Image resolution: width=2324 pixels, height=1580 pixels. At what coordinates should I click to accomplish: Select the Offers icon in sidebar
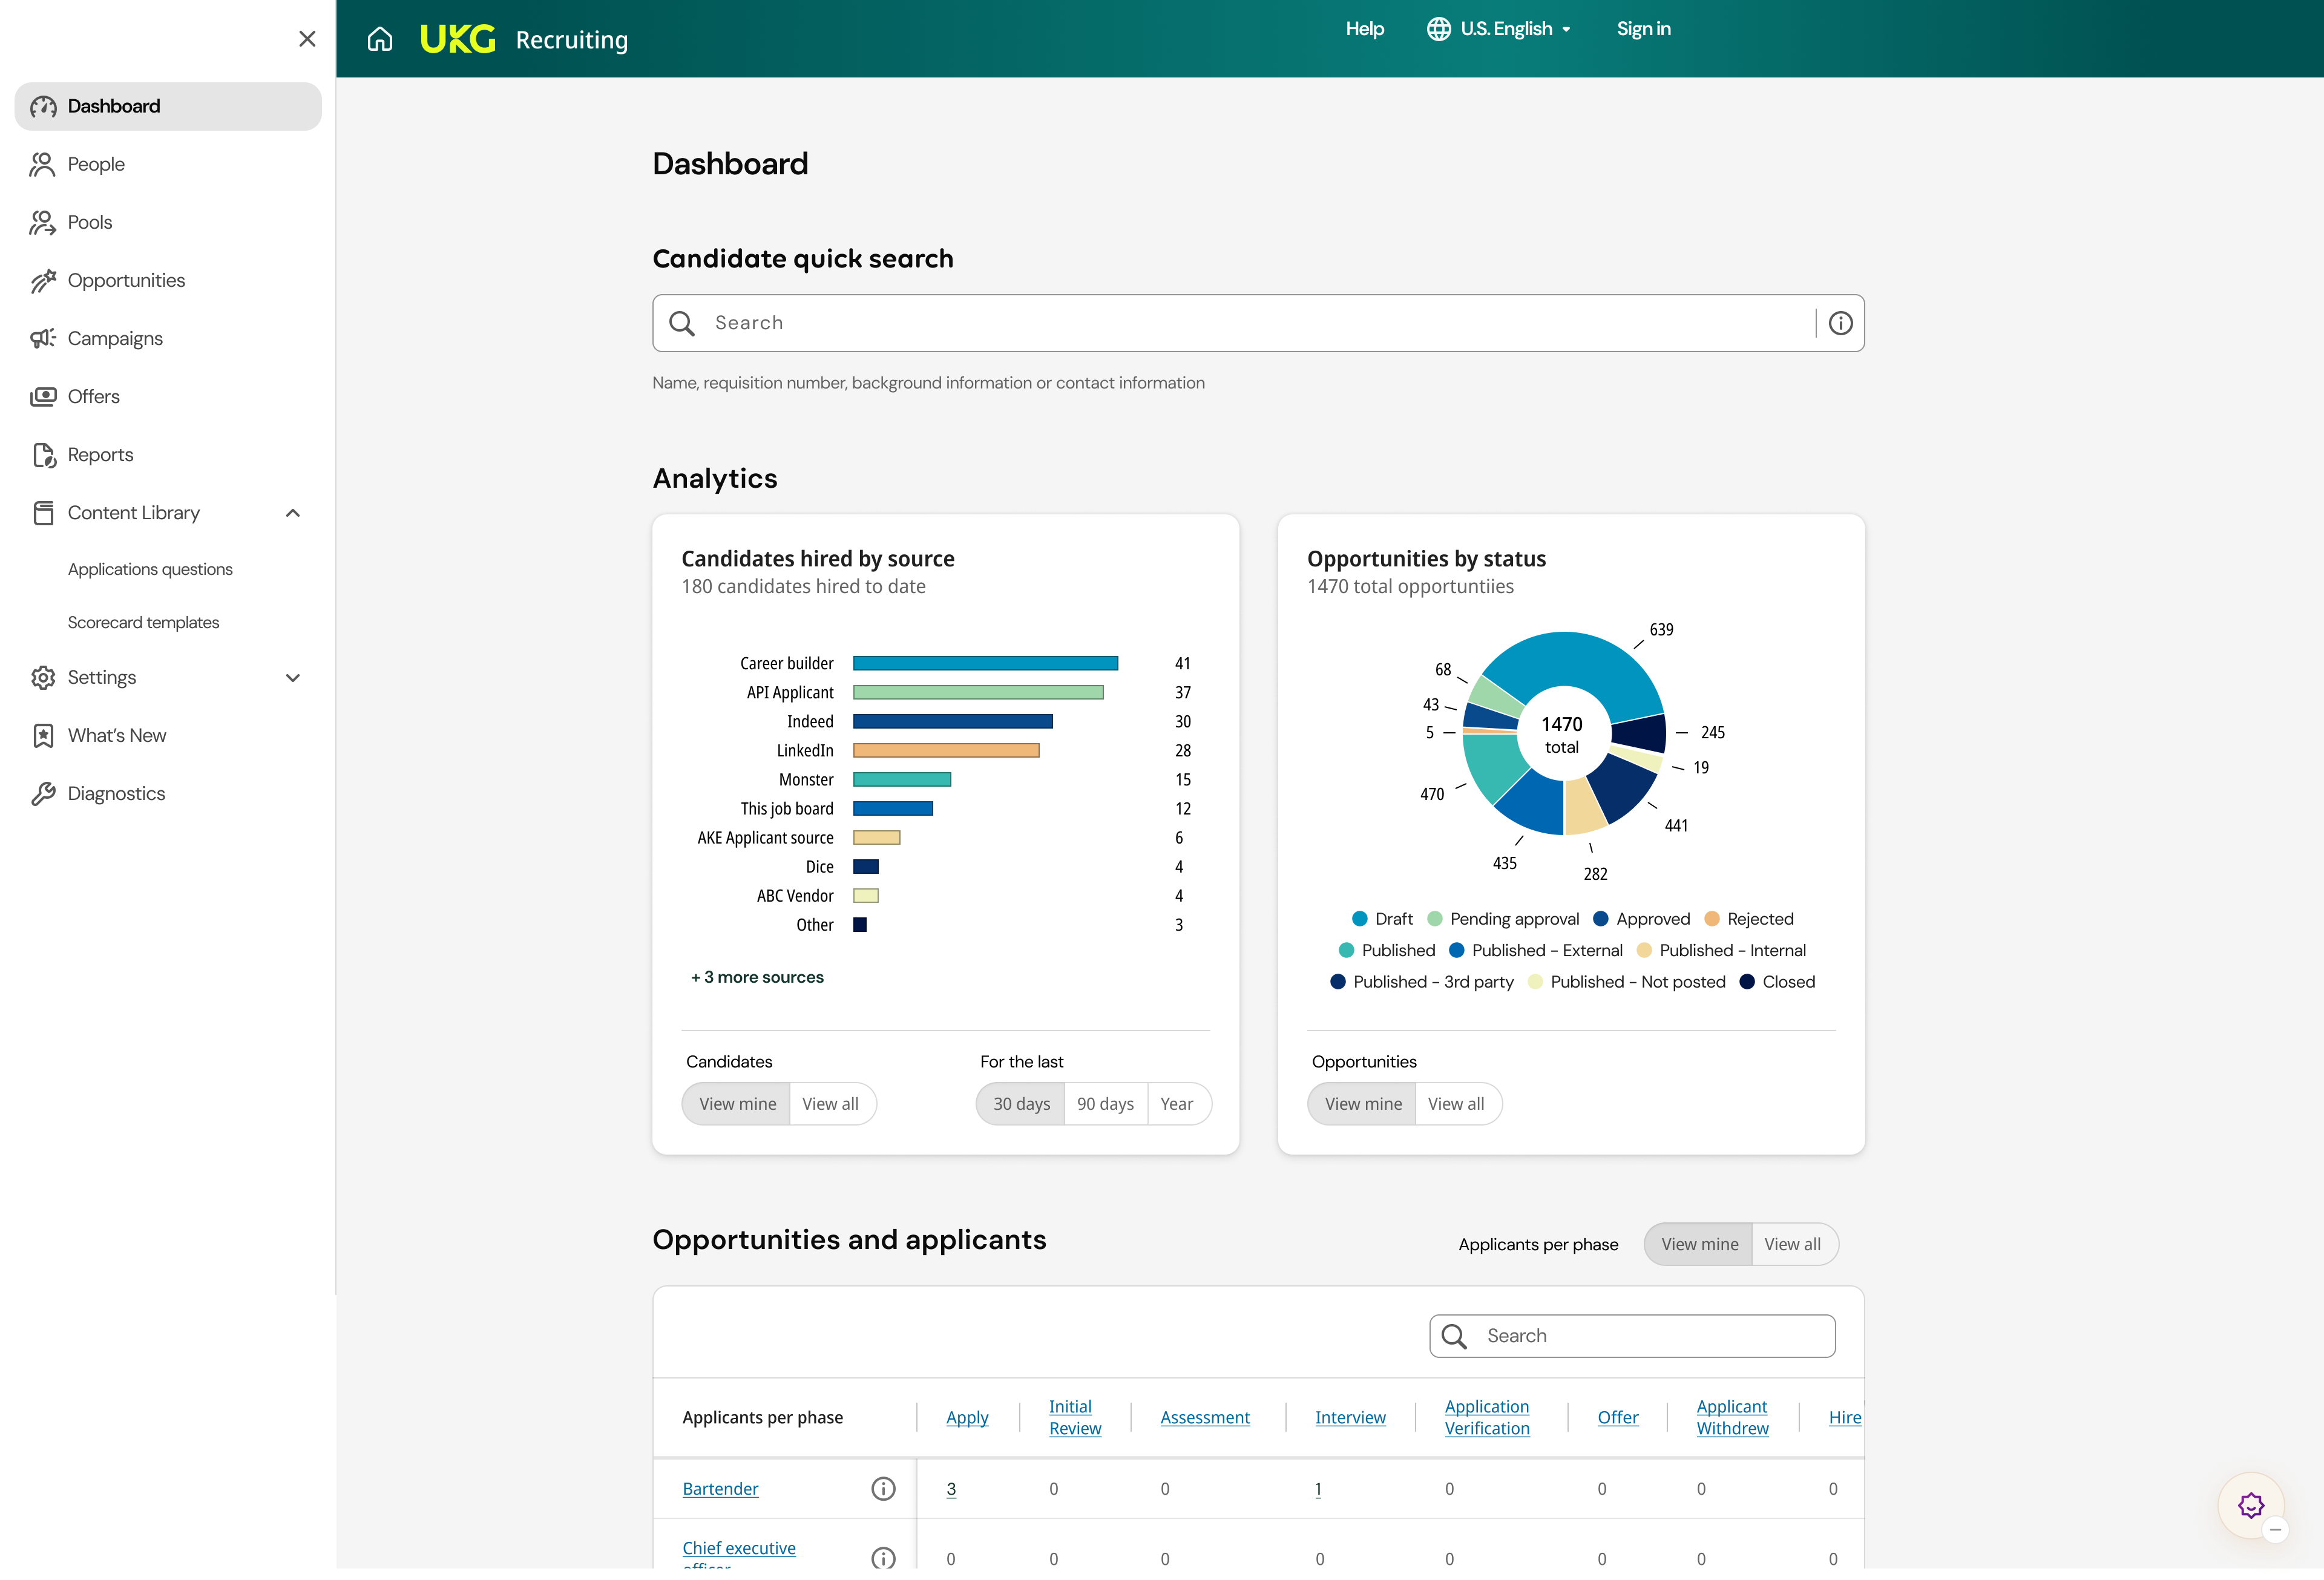[43, 396]
